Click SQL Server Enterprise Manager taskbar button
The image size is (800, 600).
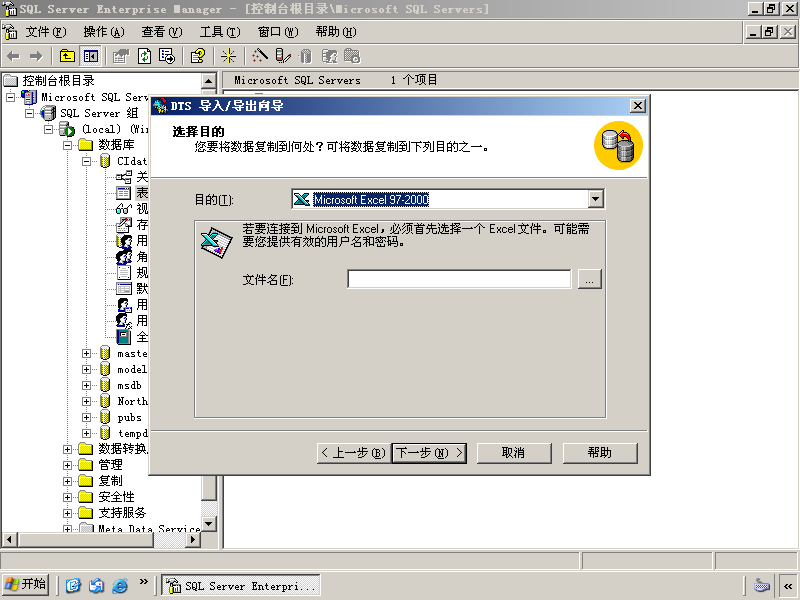[x=241, y=585]
